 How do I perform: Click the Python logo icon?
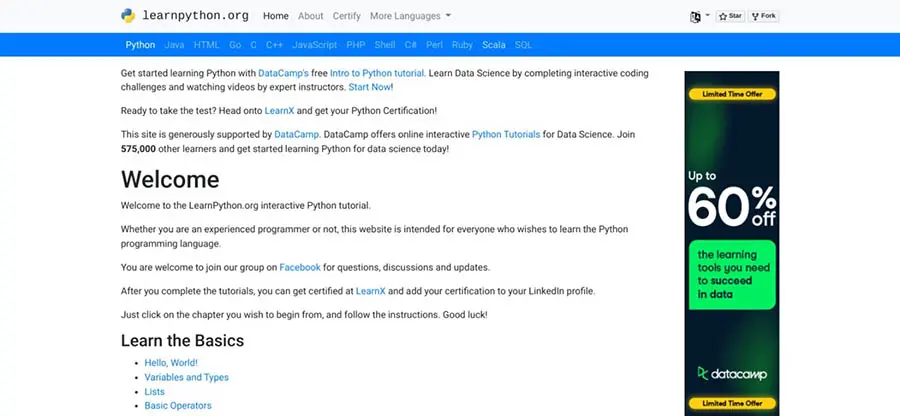(128, 16)
